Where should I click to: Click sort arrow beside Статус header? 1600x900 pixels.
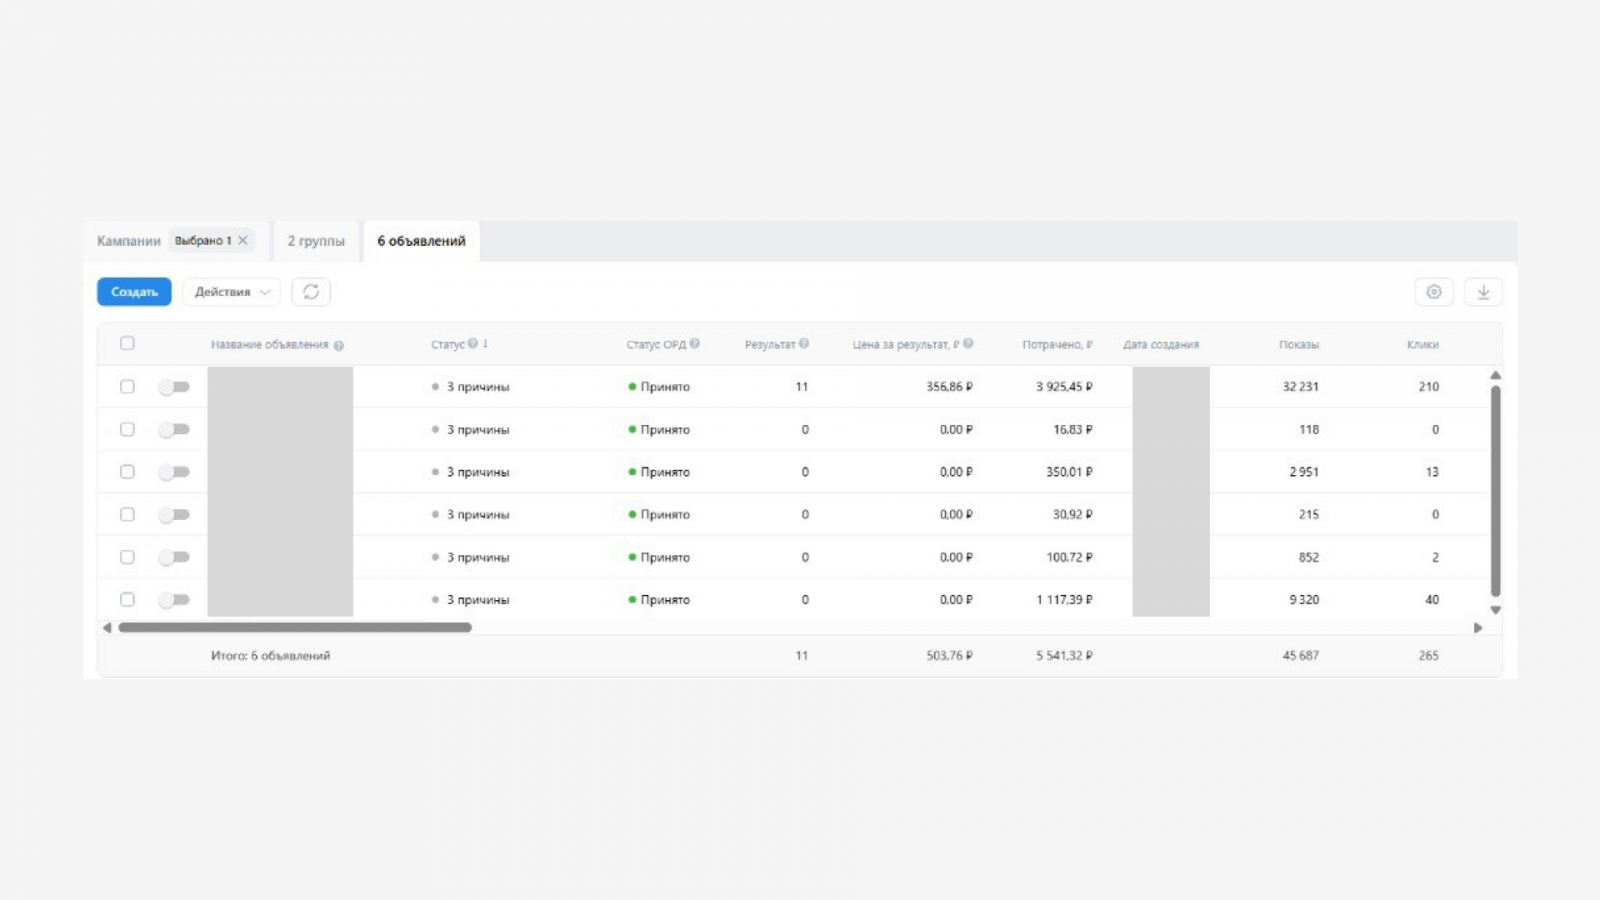tap(485, 343)
